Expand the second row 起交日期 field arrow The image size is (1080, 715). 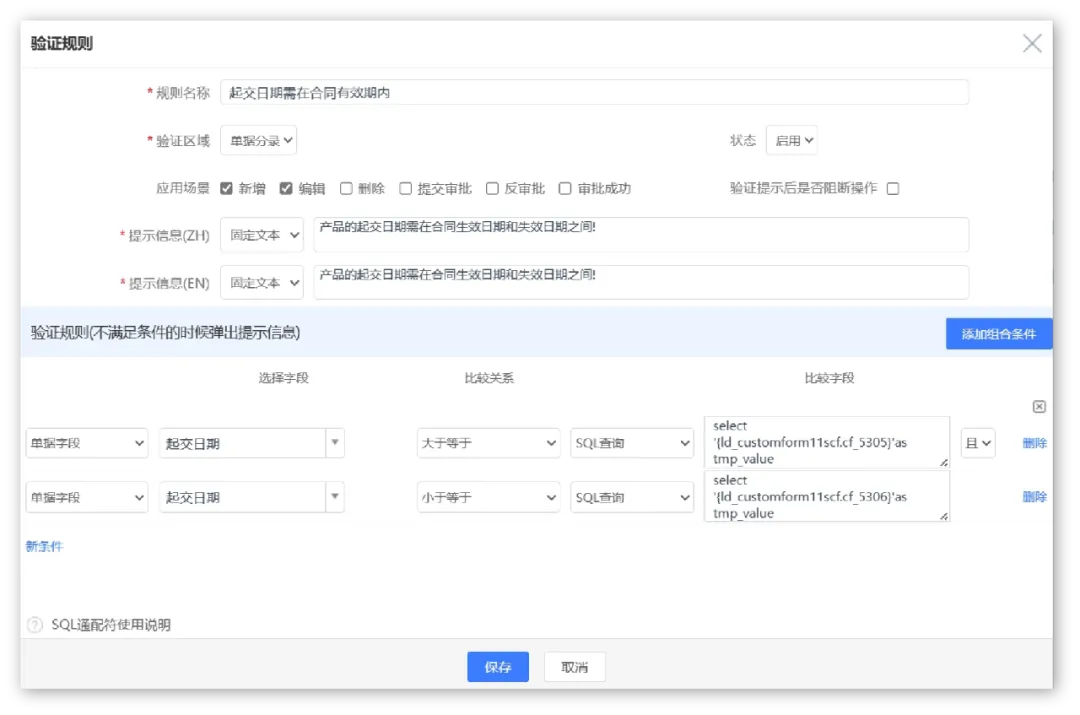tap(335, 497)
